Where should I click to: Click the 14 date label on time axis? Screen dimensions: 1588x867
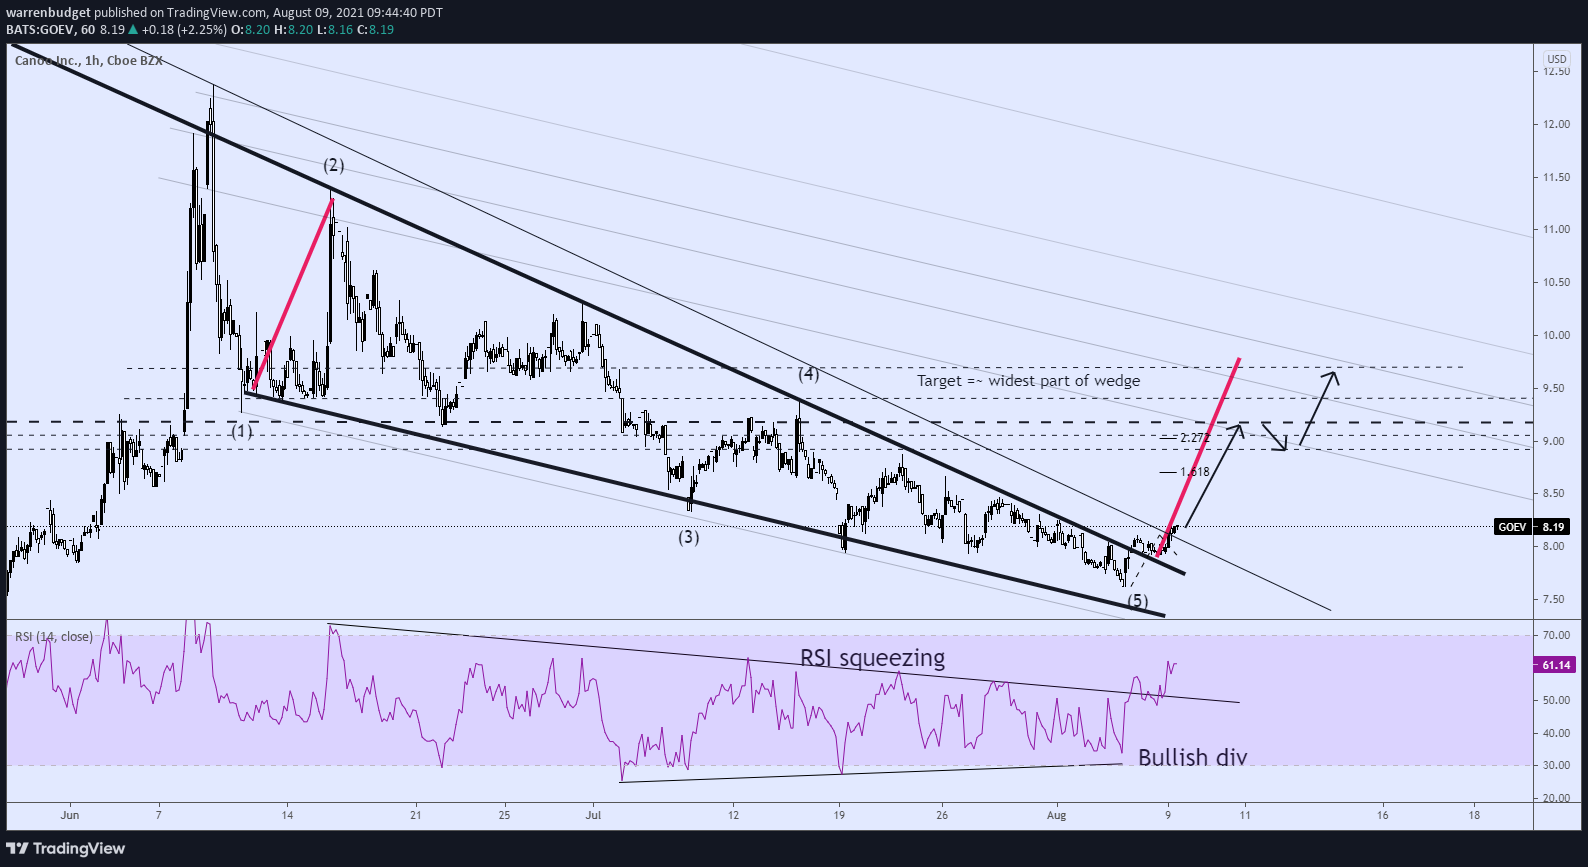(x=287, y=815)
